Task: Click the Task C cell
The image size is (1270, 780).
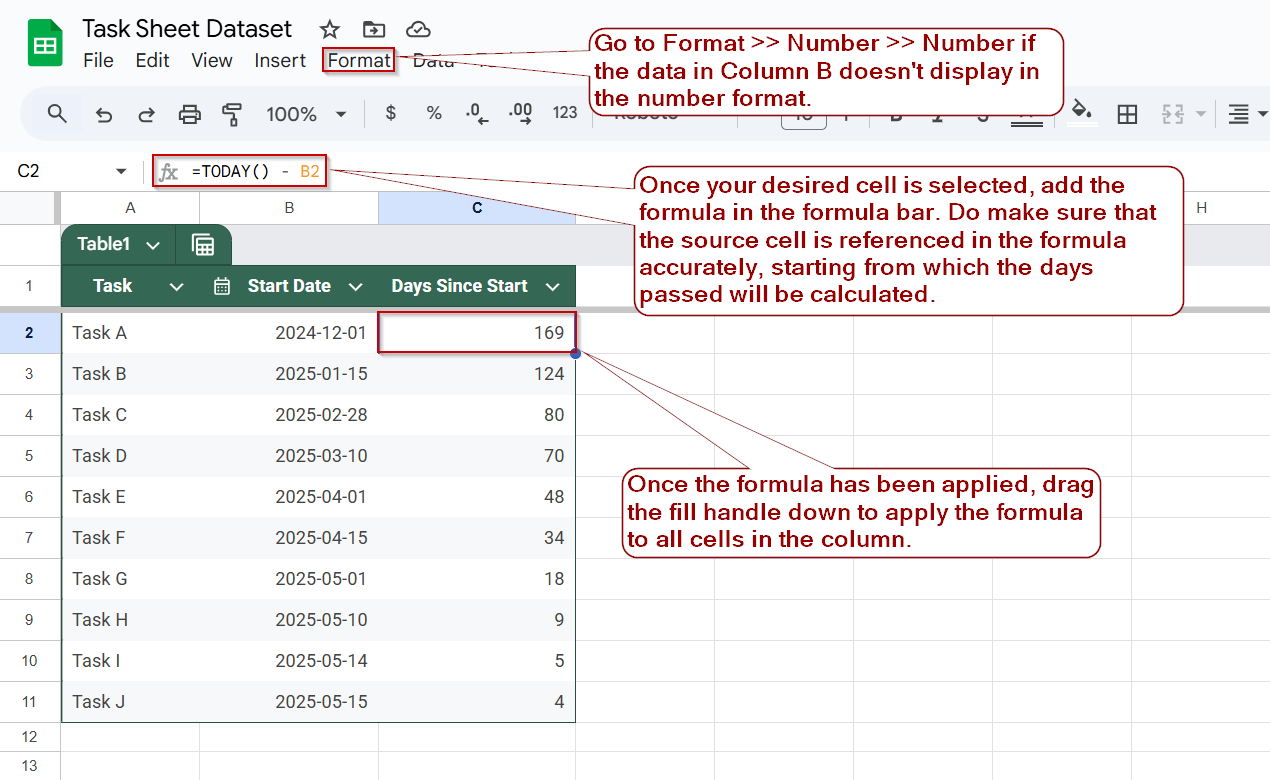Action: [x=130, y=415]
